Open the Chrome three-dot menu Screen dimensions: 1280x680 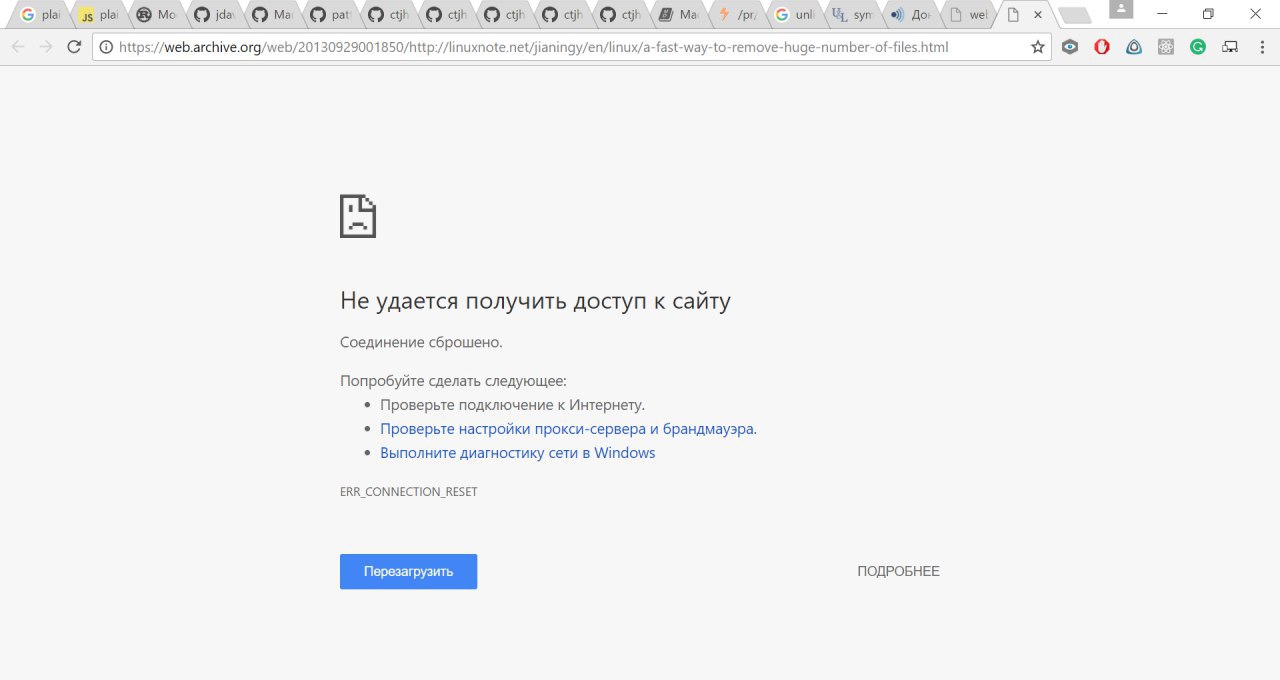point(1261,47)
